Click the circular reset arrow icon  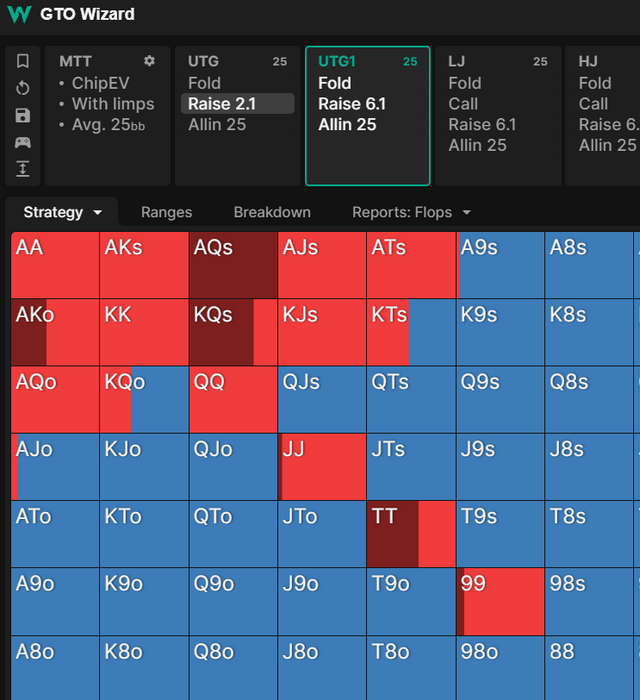23,88
